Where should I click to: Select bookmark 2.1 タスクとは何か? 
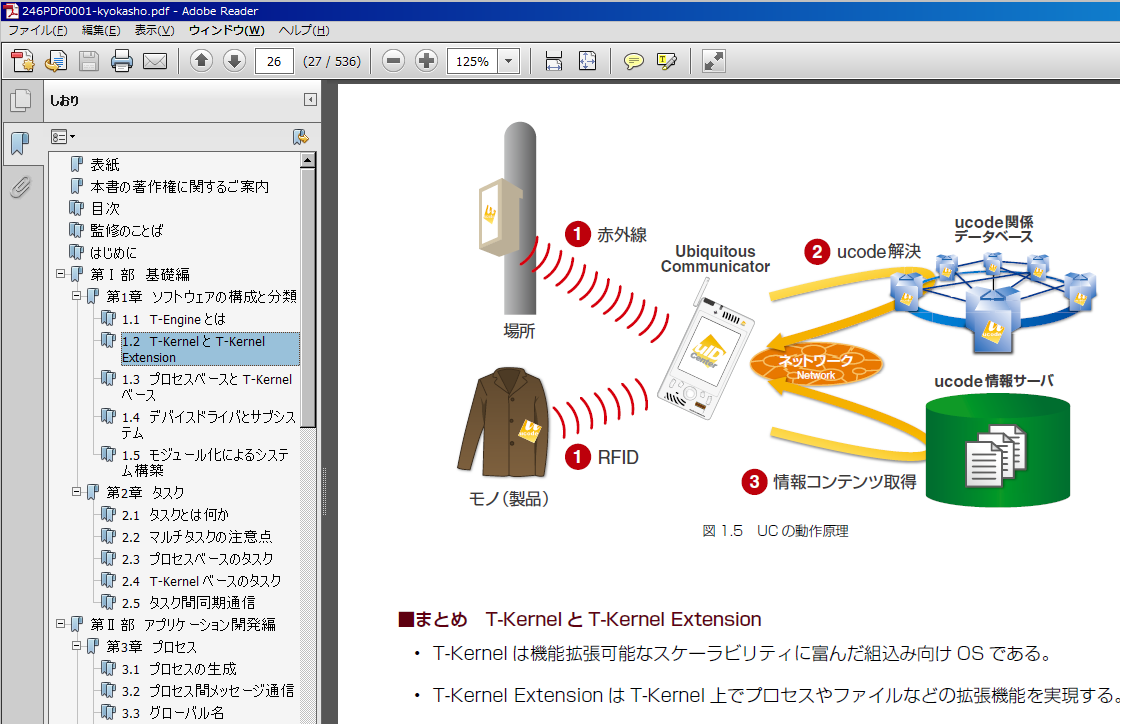(175, 515)
